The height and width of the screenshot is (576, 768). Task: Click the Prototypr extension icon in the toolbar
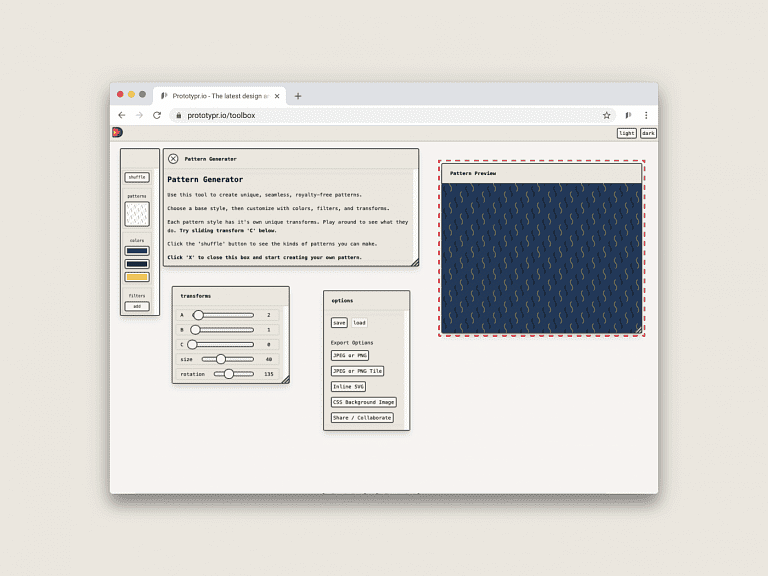coord(628,115)
